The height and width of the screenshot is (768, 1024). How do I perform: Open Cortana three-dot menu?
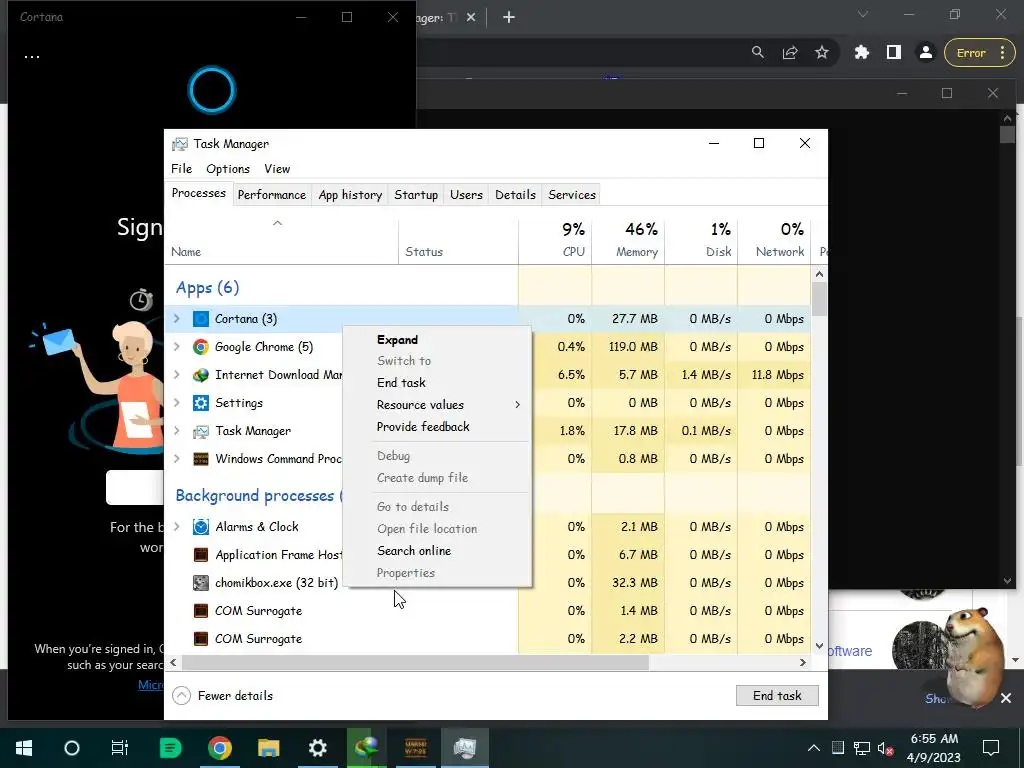pyautogui.click(x=31, y=57)
